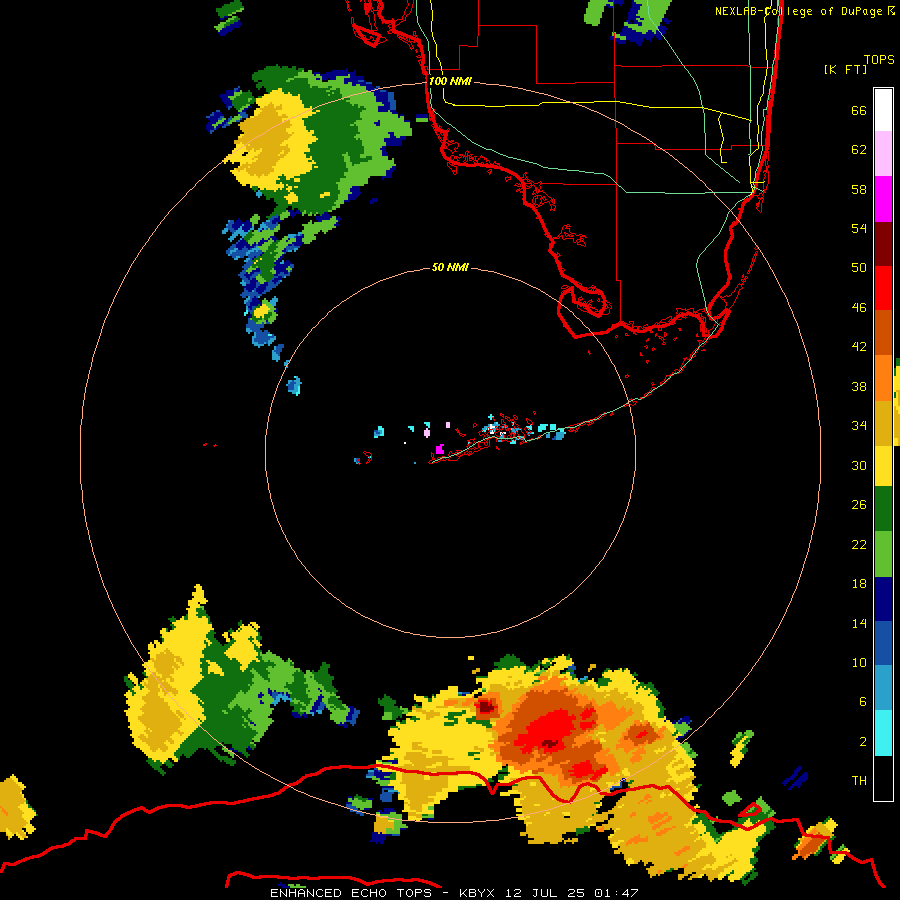Screen dimensions: 900x900
Task: Click the "38" legend value
Action: tap(859, 386)
